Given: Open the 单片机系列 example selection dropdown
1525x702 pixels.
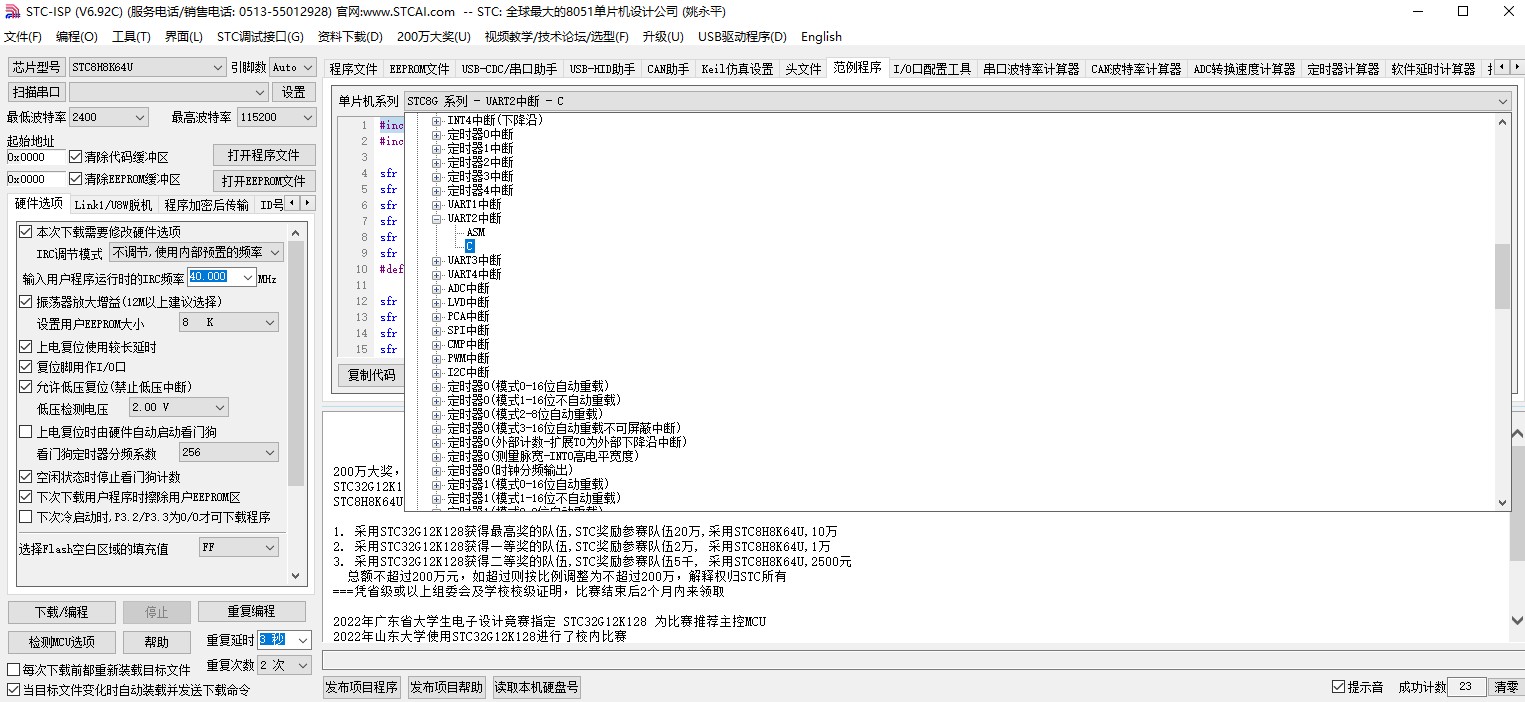Looking at the screenshot, I should coord(957,101).
